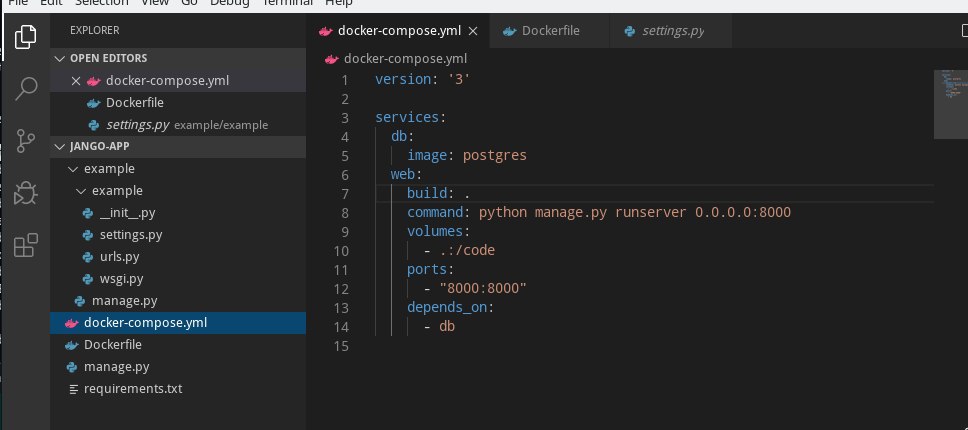Image resolution: width=968 pixels, height=430 pixels.
Task: Switch to the Dockerfile tab
Action: pyautogui.click(x=550, y=31)
